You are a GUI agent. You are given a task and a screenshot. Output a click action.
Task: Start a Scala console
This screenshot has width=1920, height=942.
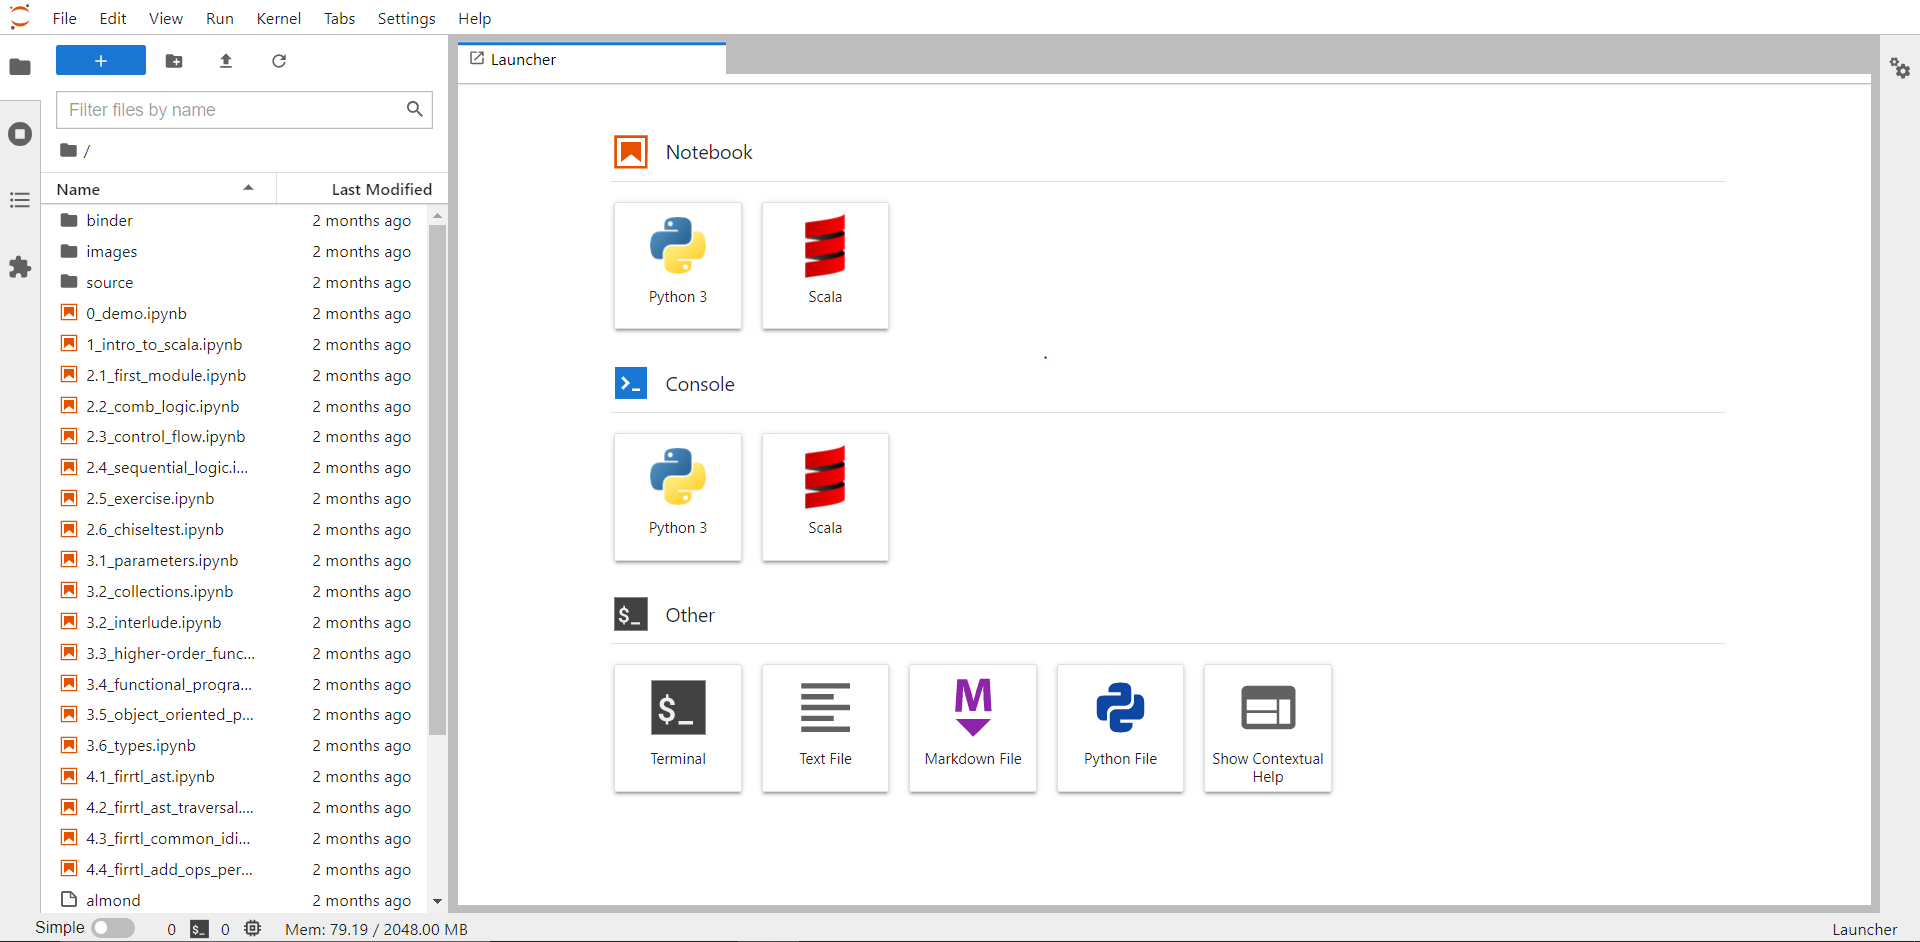point(825,497)
